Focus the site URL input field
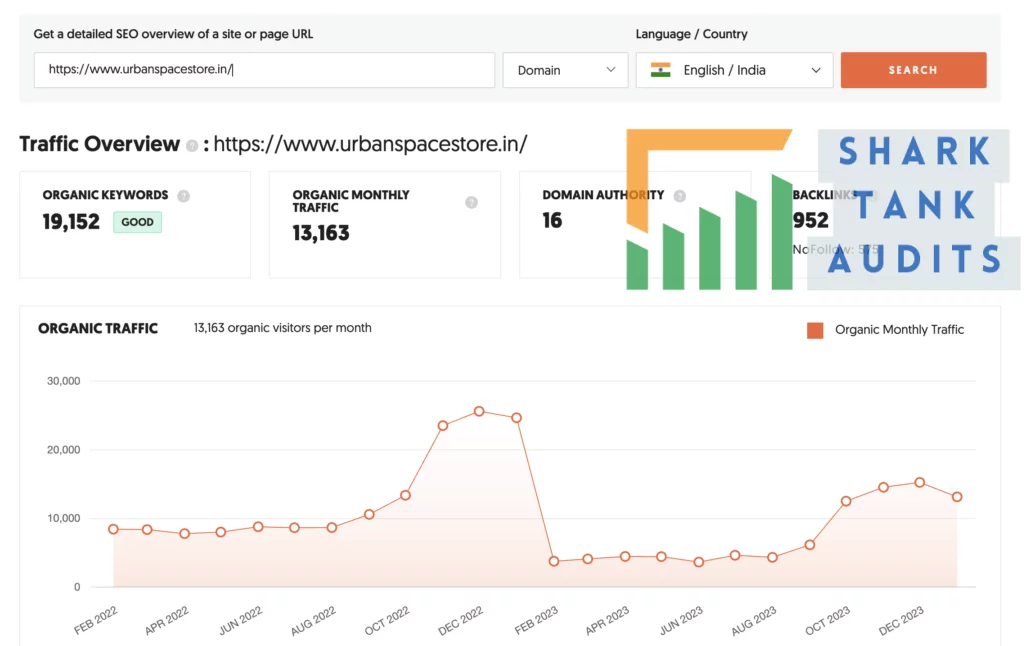This screenshot has width=1024, height=646. click(x=264, y=70)
